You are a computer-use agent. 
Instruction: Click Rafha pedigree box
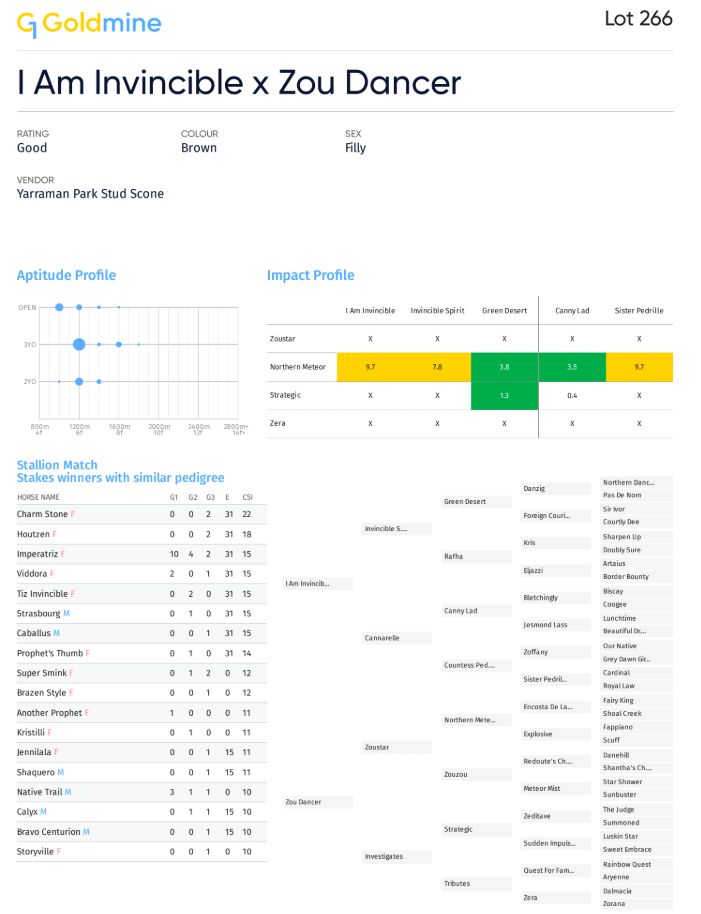click(477, 557)
